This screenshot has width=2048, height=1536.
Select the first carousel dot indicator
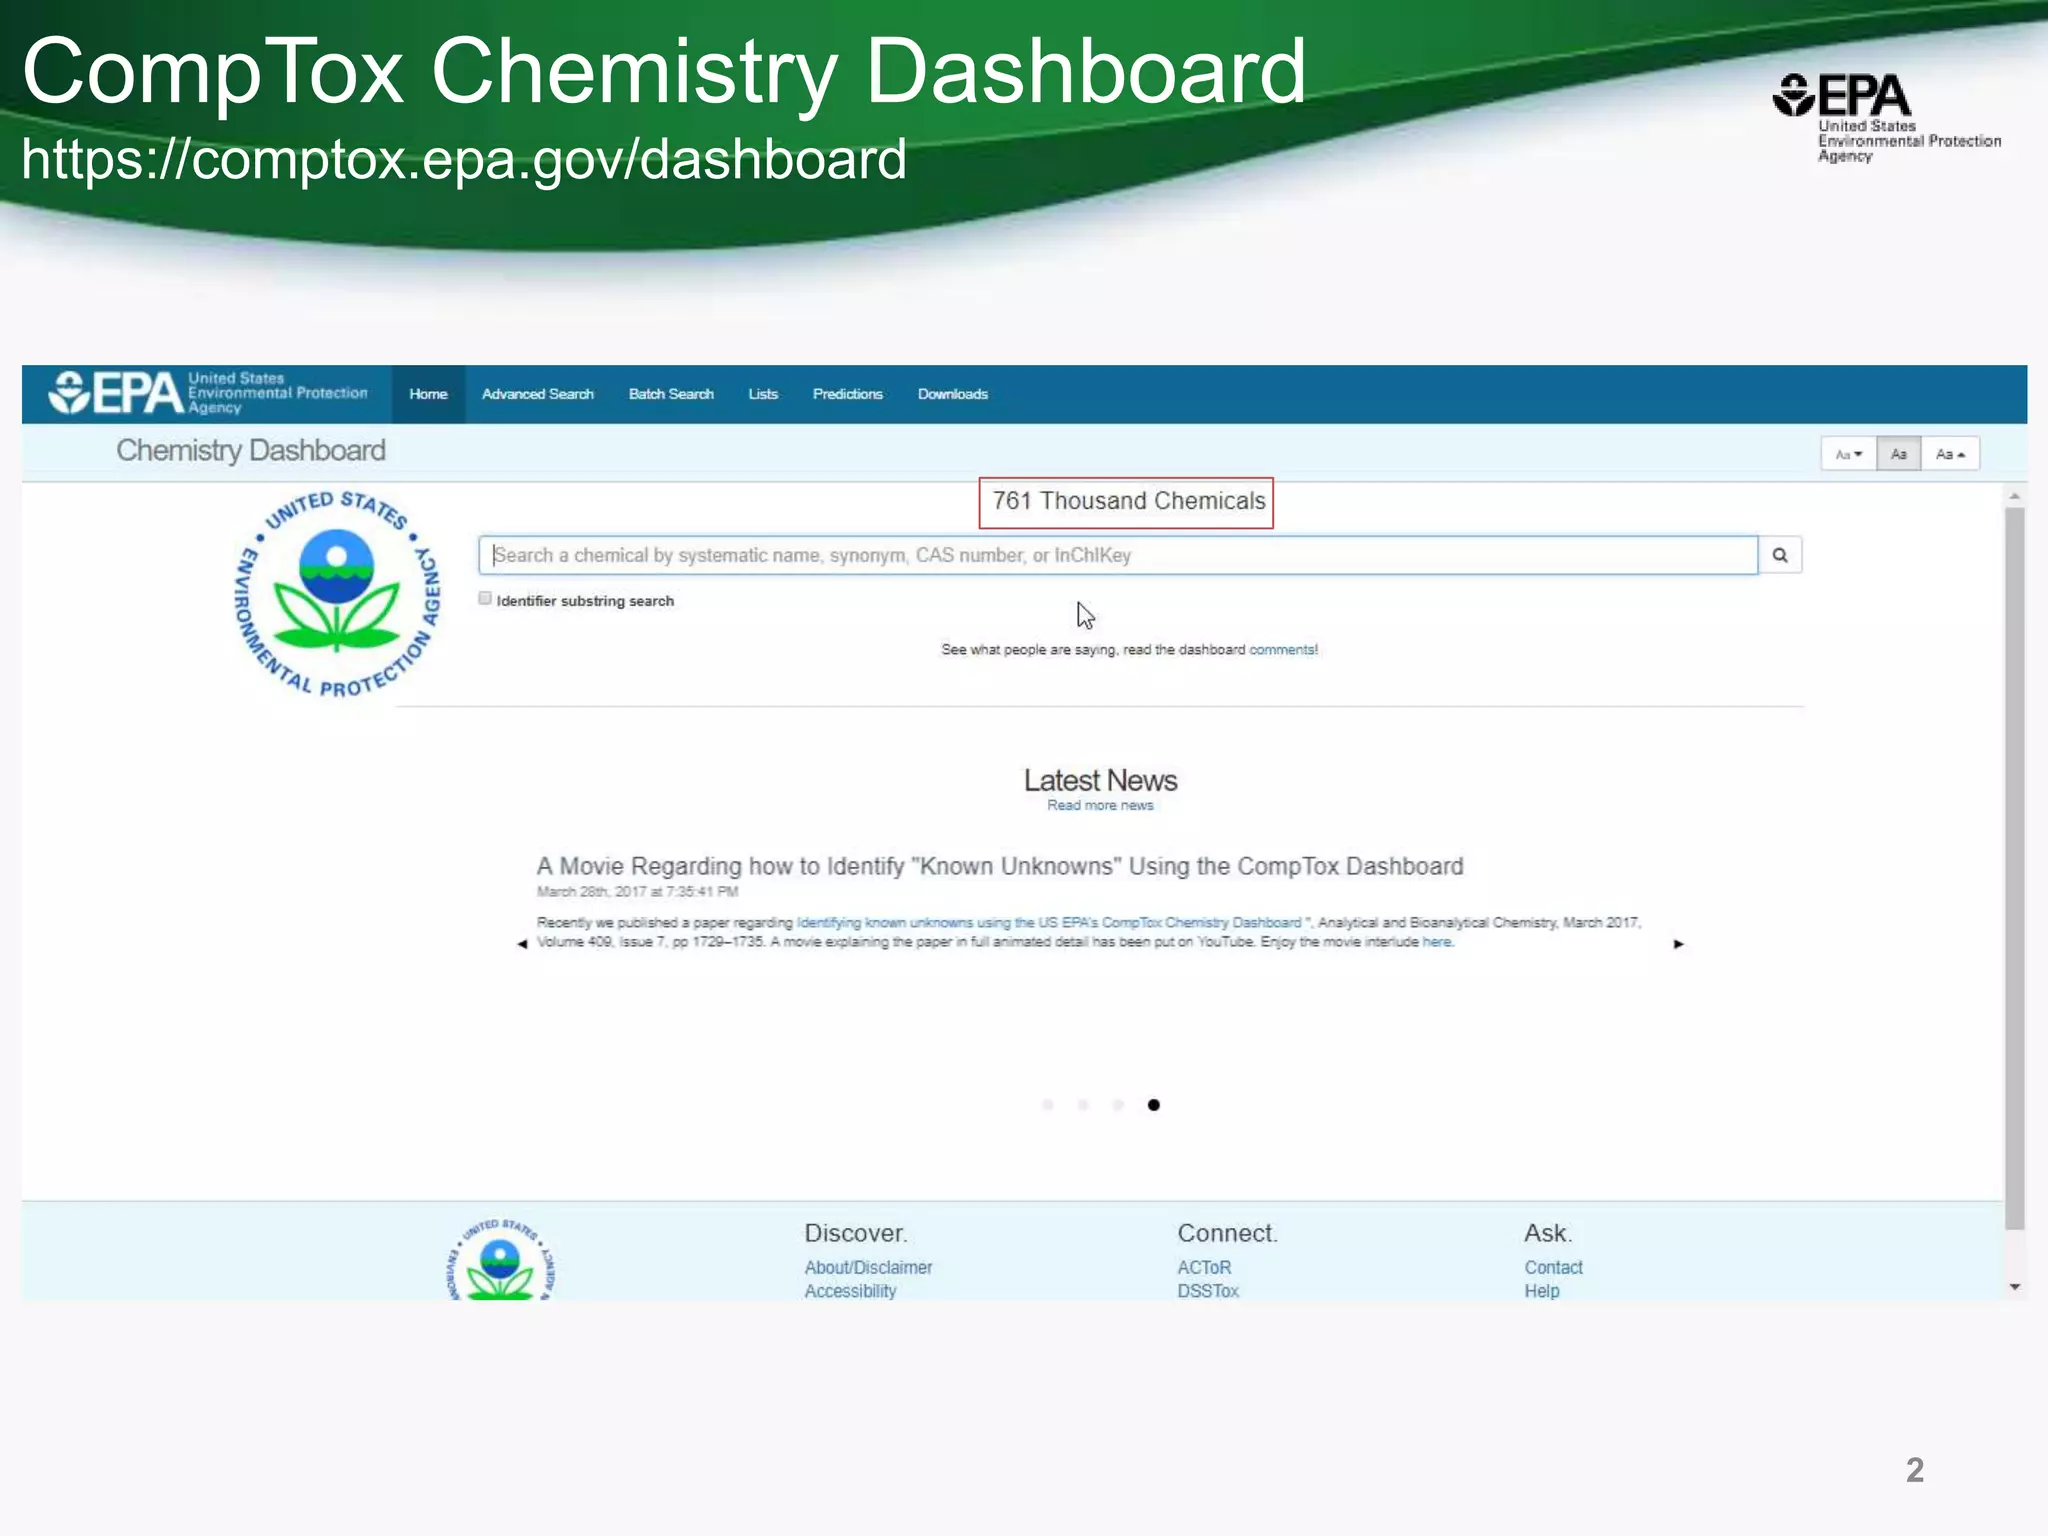[x=1048, y=1105]
